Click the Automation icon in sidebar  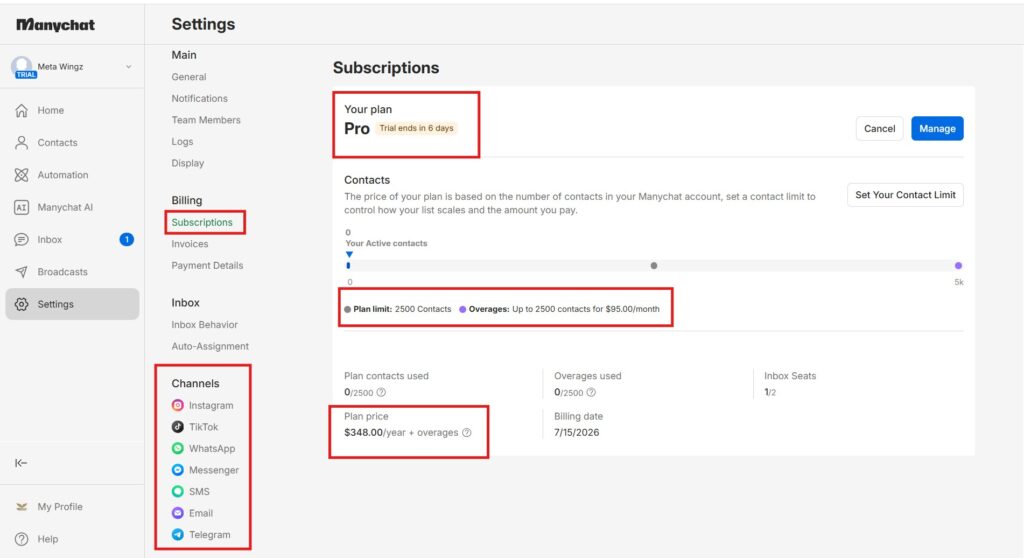click(22, 175)
